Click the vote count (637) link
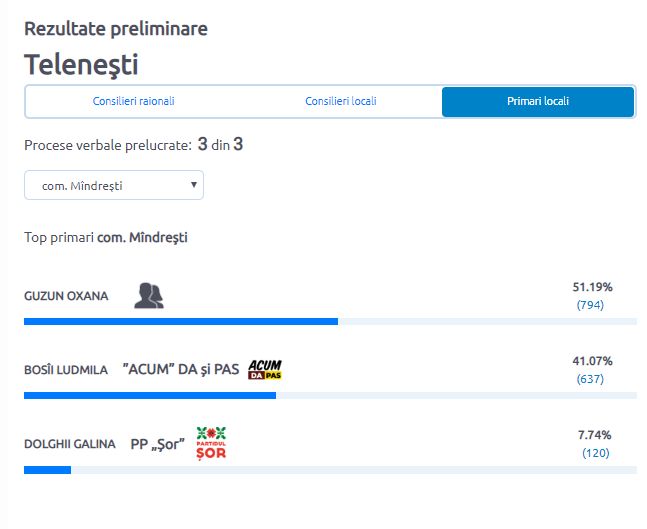The width and height of the screenshot is (647, 529). 590,379
